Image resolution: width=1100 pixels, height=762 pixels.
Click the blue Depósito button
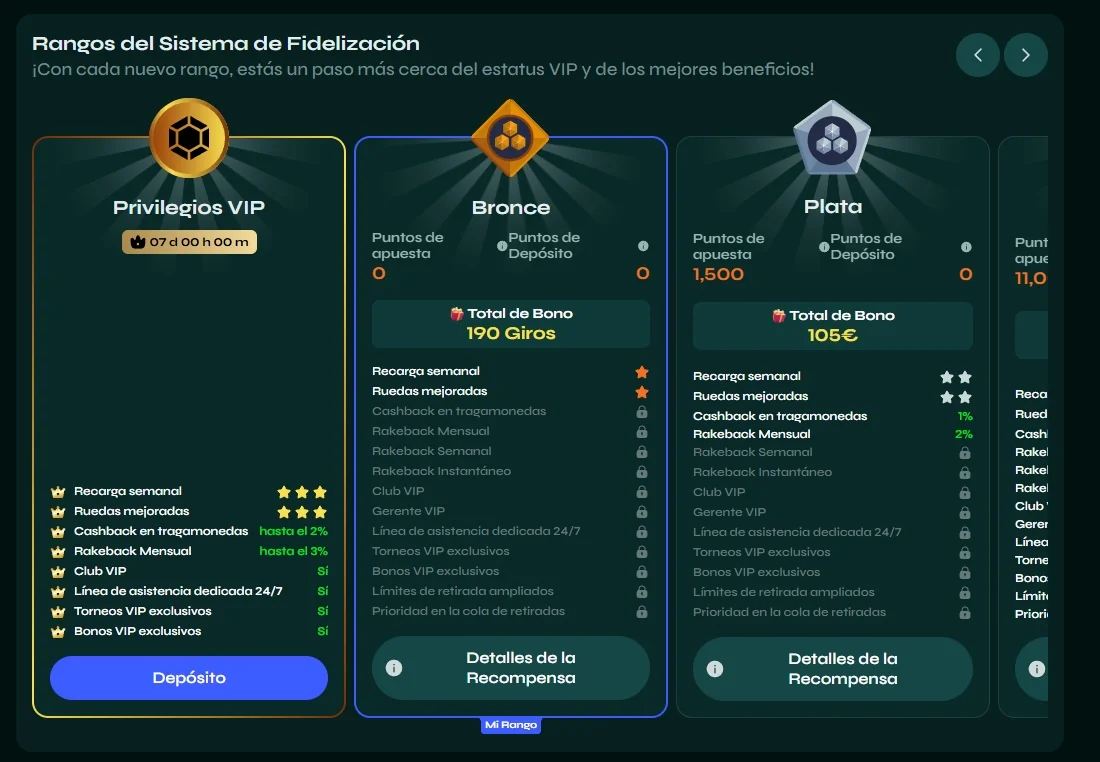189,678
